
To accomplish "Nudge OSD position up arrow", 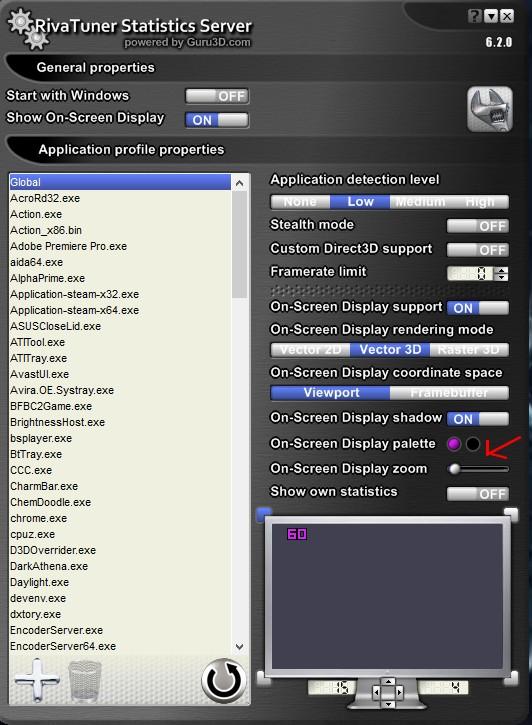I will click(x=388, y=682).
